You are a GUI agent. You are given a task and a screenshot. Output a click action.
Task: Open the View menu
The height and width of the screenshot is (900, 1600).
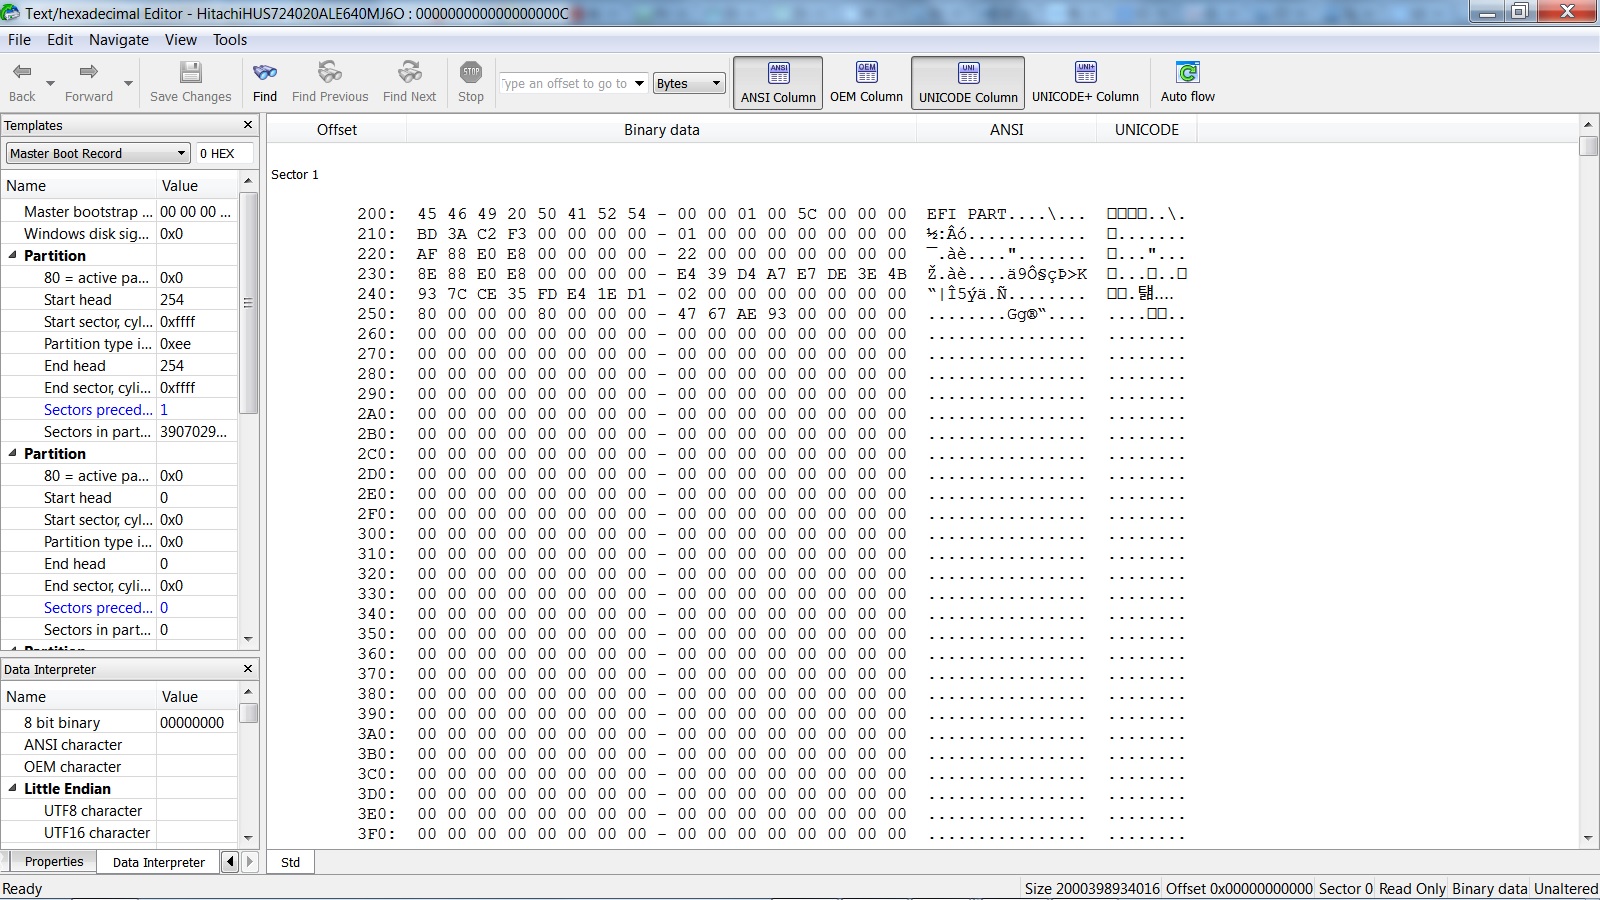pos(181,40)
